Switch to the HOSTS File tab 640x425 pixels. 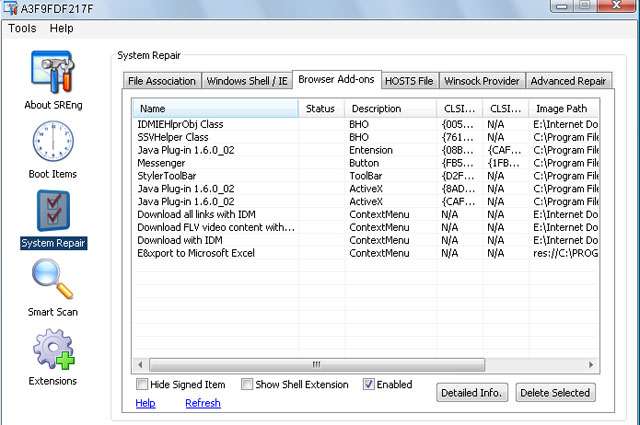tap(411, 81)
